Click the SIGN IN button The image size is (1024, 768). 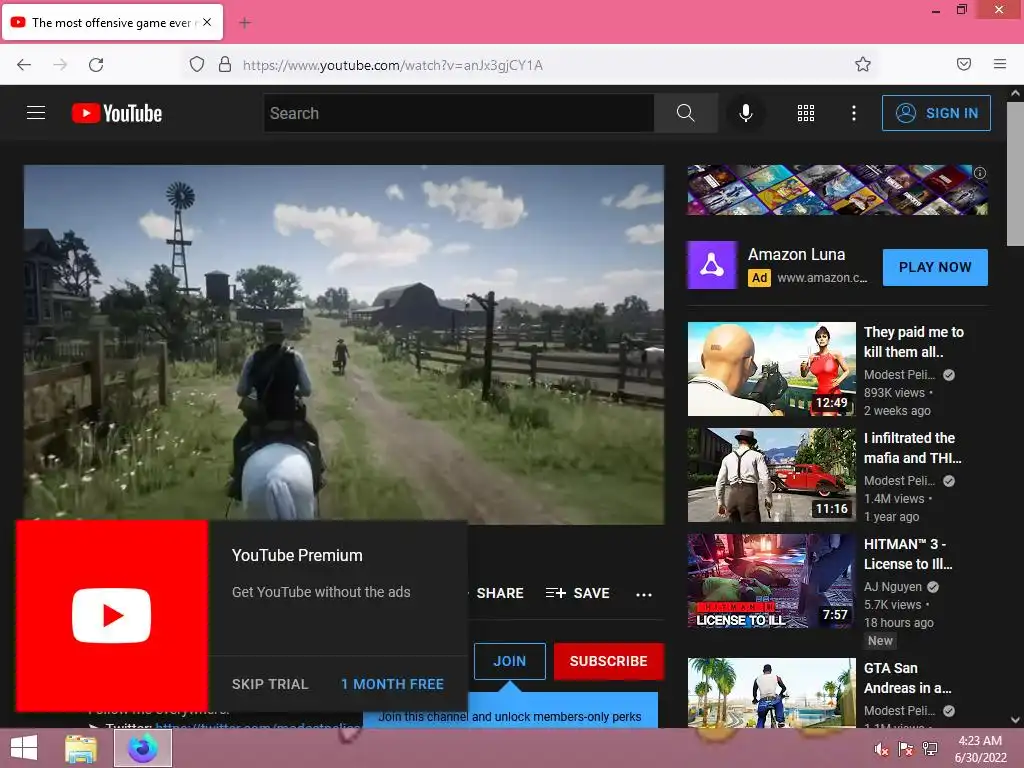tap(936, 113)
